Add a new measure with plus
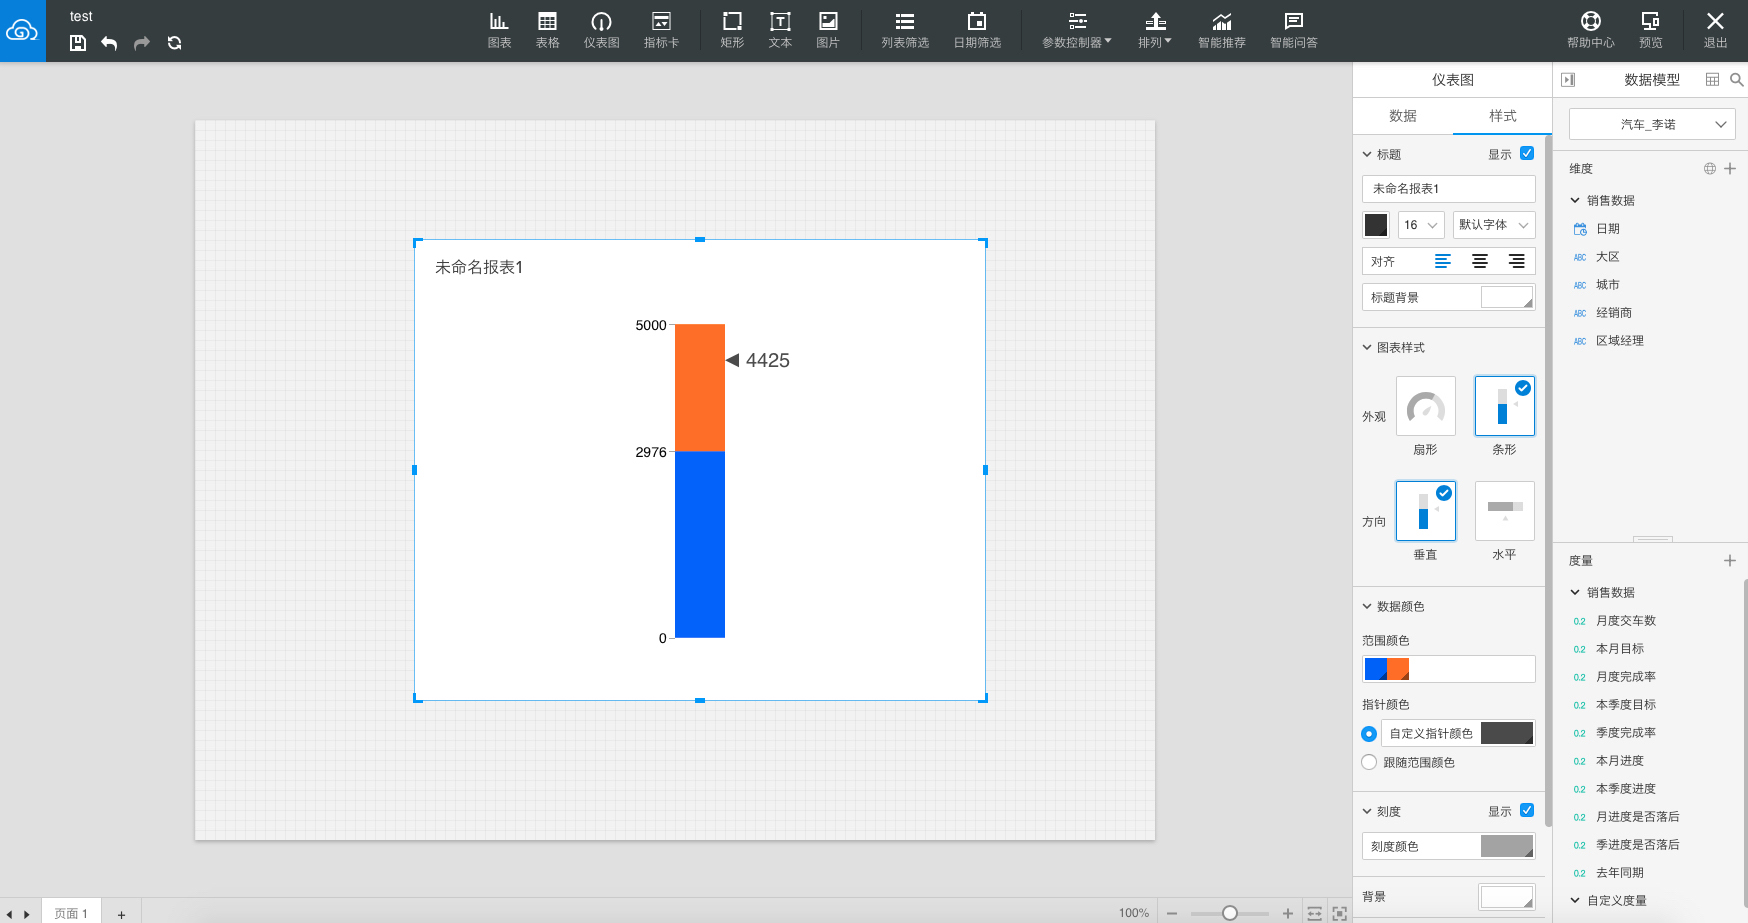 click(1730, 561)
